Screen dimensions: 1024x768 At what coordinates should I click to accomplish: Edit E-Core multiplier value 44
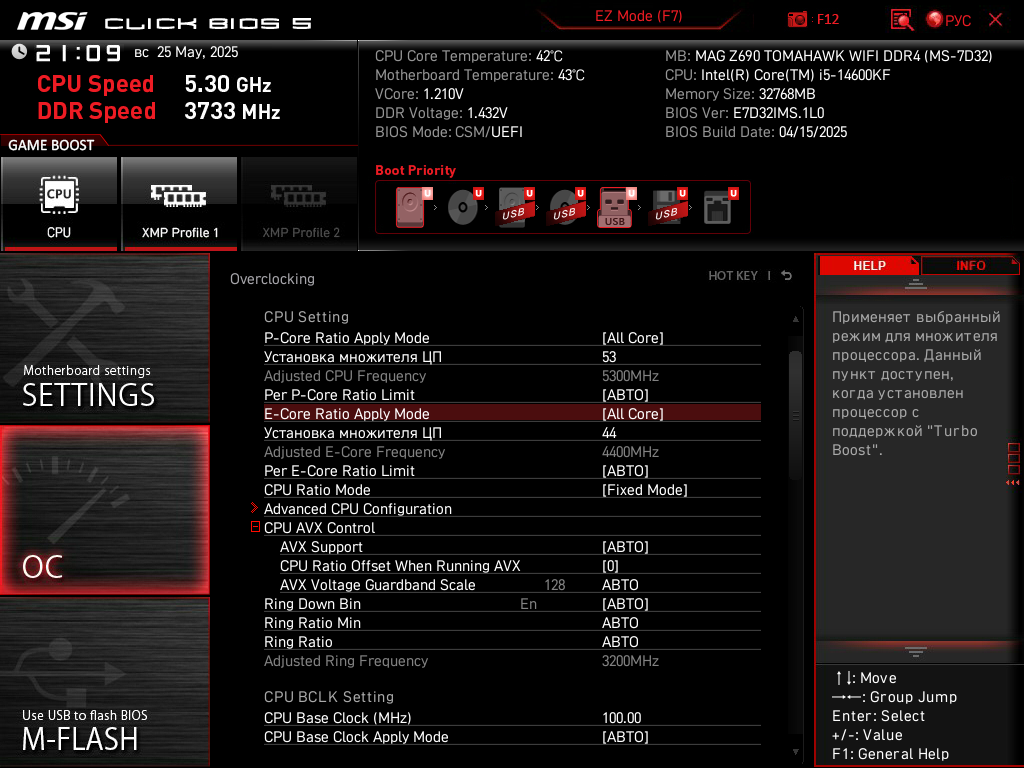[609, 433]
